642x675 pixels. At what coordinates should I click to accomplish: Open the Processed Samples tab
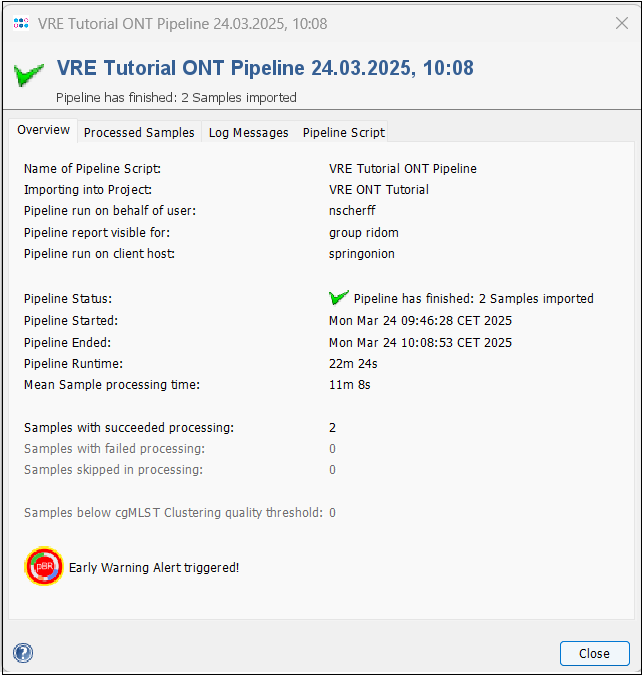pos(139,132)
